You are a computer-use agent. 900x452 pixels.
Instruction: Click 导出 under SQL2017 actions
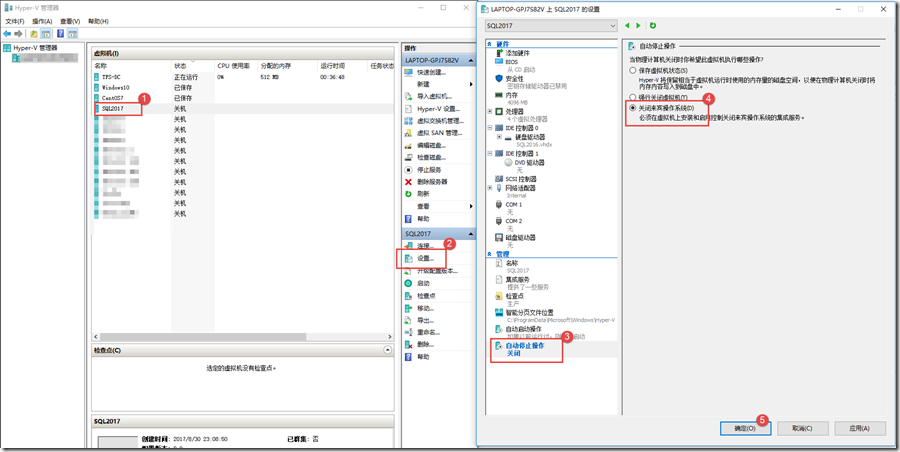click(x=425, y=320)
